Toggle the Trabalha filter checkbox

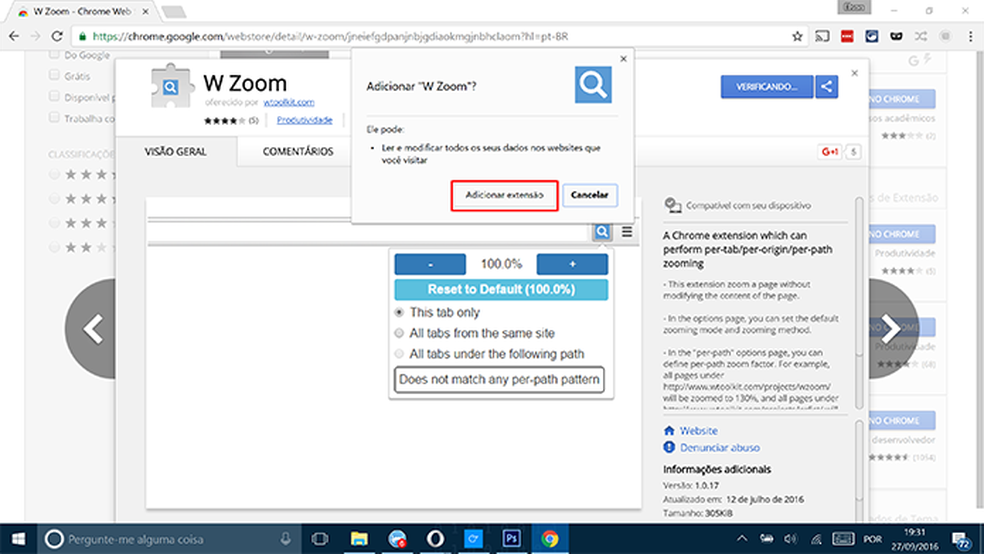(54, 117)
